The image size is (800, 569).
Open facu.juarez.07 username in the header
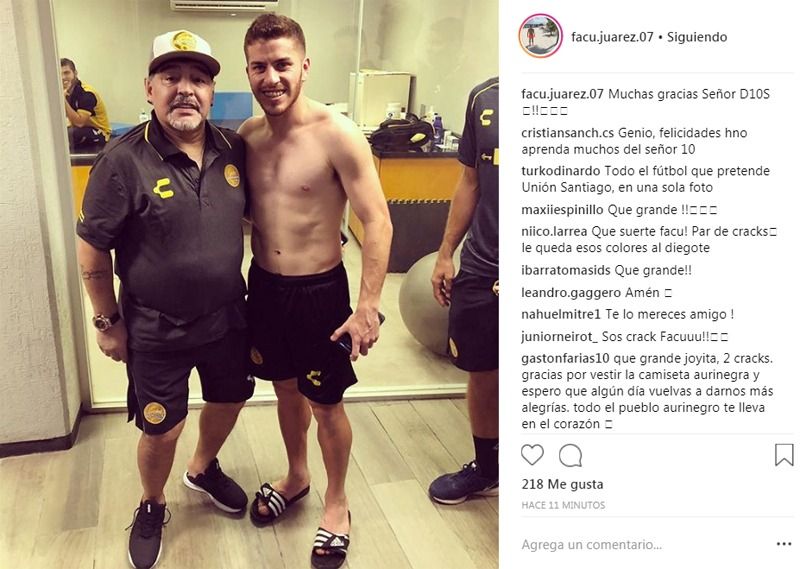612,37
